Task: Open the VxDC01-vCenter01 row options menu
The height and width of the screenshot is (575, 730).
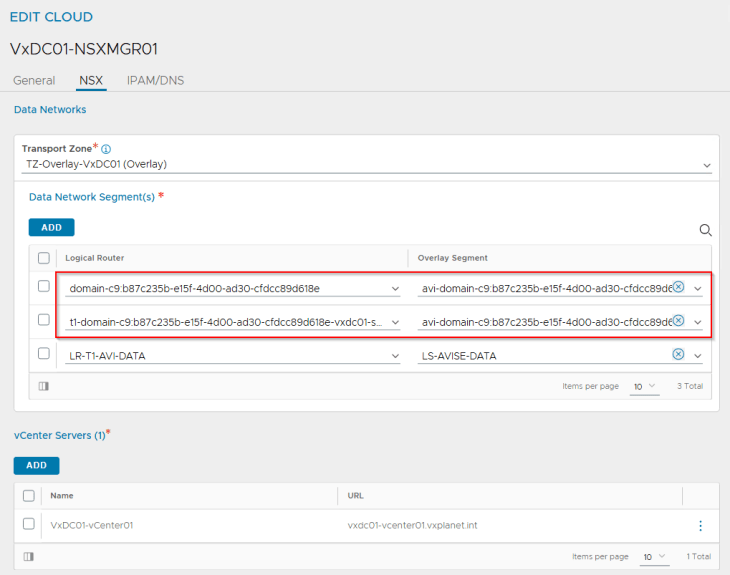Action: coord(700,526)
